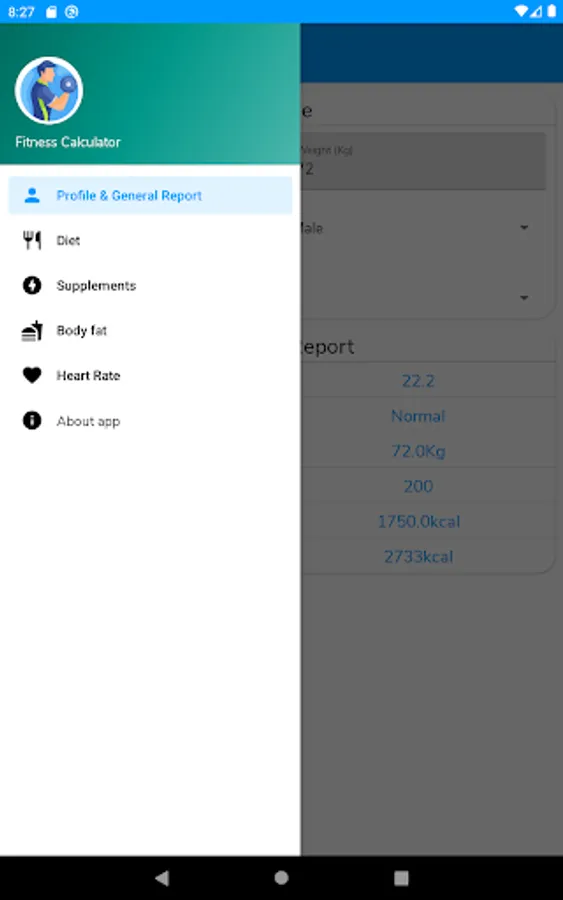This screenshot has height=900, width=563.
Task: Tap the Fitness Calculator avatar logo
Action: [x=49, y=91]
